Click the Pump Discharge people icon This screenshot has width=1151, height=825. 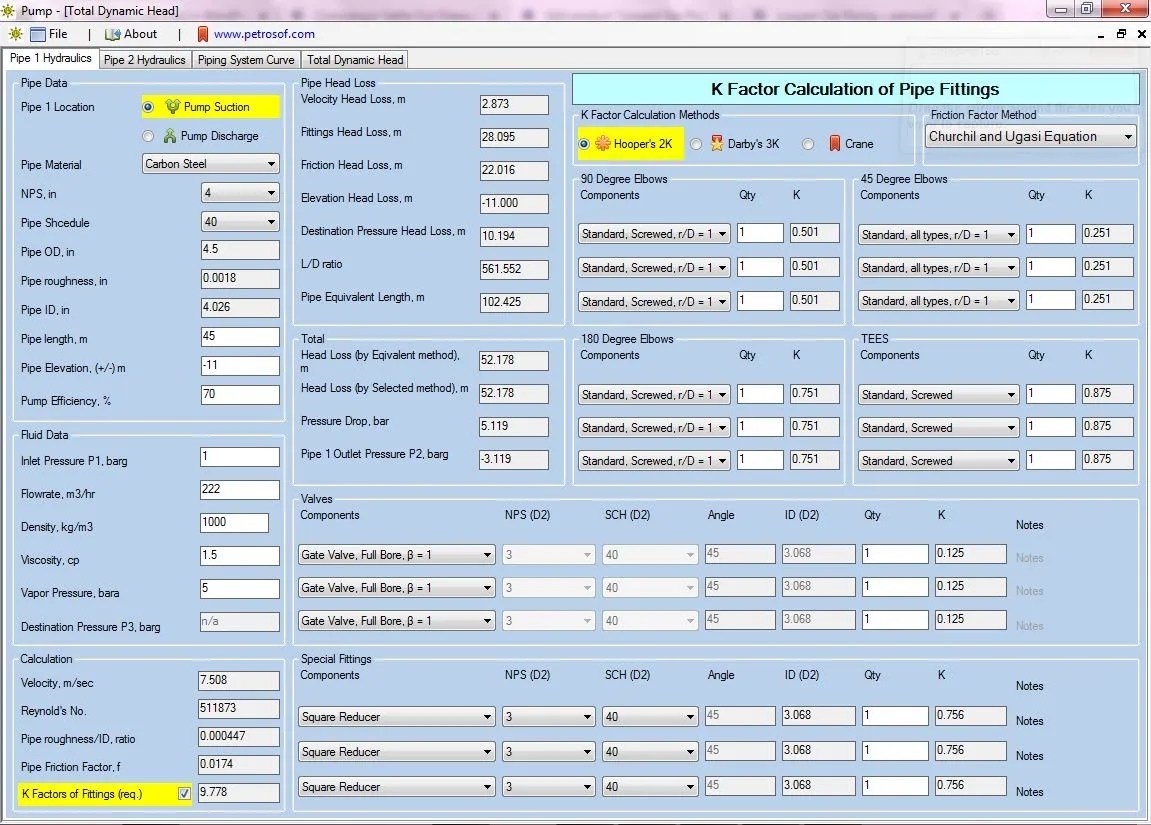(170, 136)
